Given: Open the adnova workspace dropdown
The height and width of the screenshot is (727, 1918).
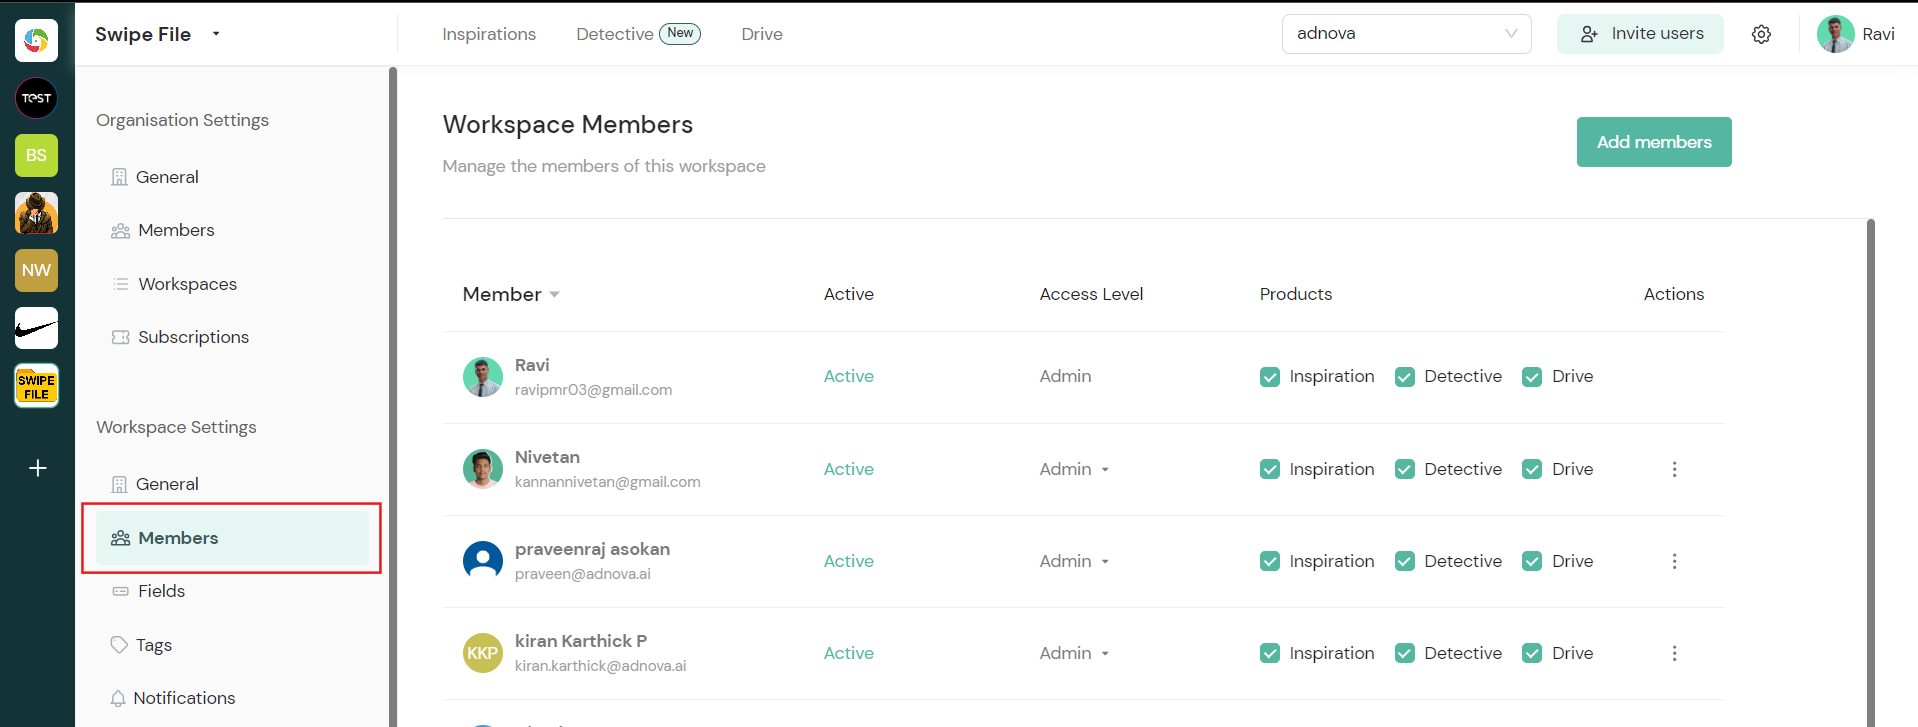Looking at the screenshot, I should pos(1406,34).
